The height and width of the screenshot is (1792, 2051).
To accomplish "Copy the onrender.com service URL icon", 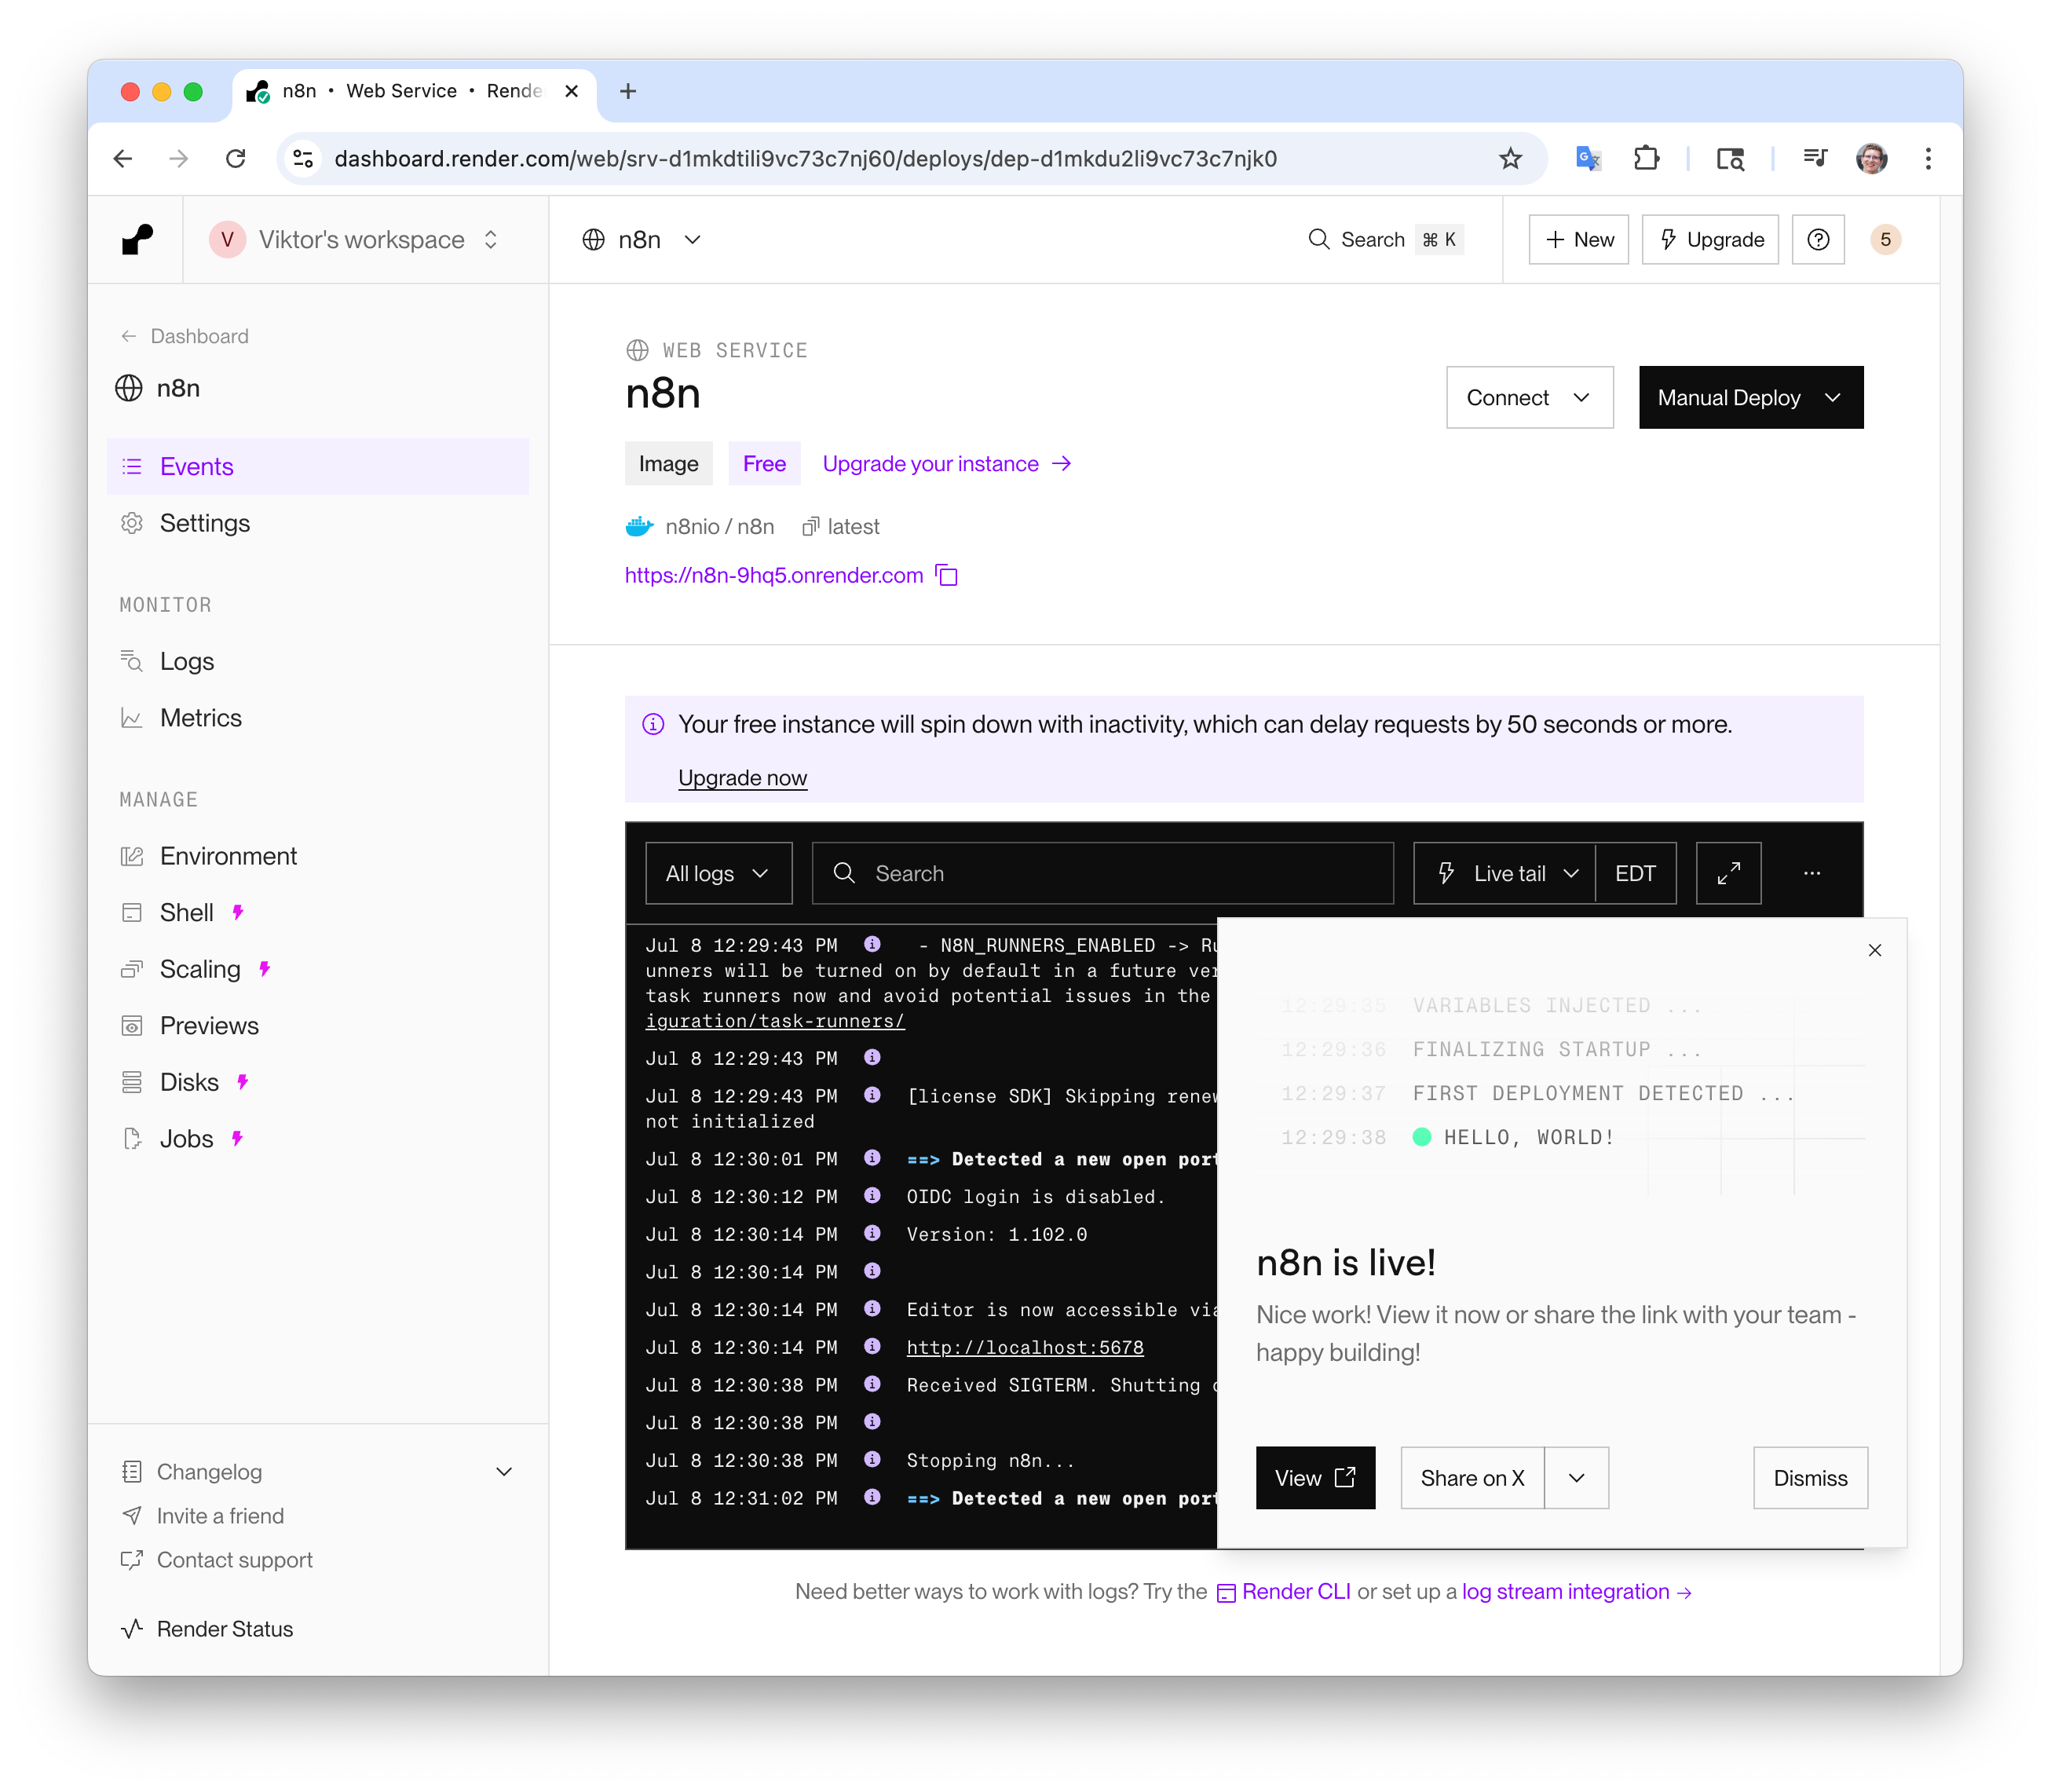I will pyautogui.click(x=946, y=576).
